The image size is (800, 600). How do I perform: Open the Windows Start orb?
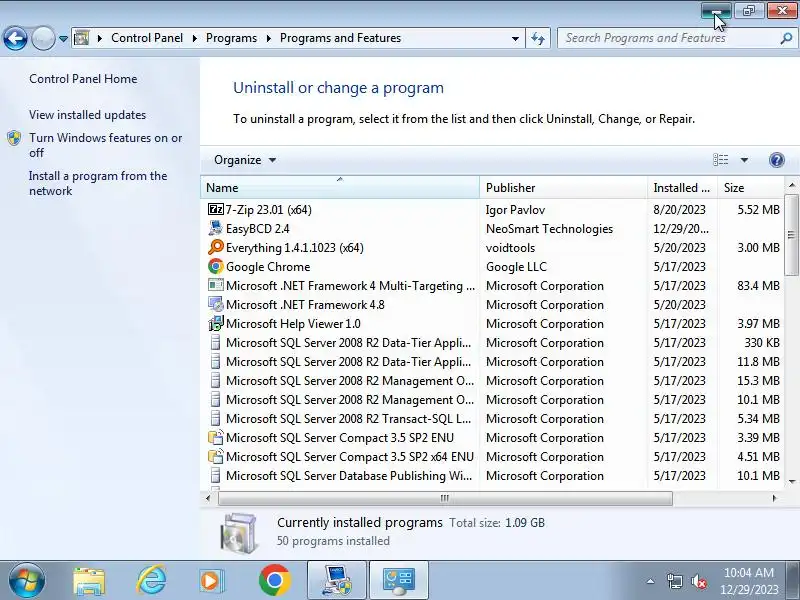click(27, 581)
